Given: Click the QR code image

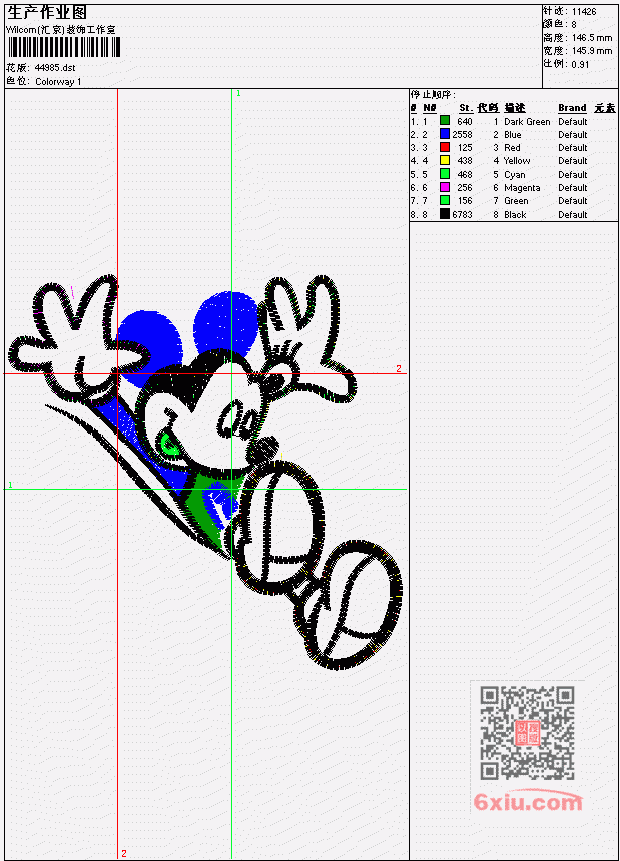Looking at the screenshot, I should 527,733.
